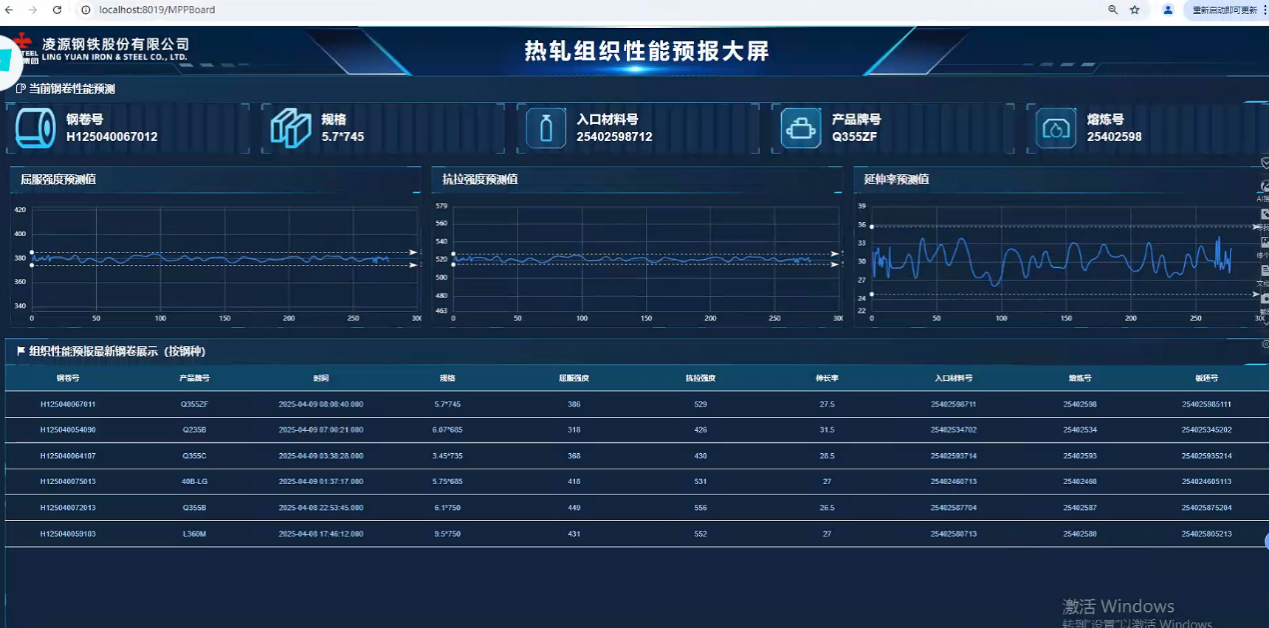The width and height of the screenshot is (1269, 628).
Task: Toggle the 延伸率预测值 chart panel header
Action: [898, 180]
